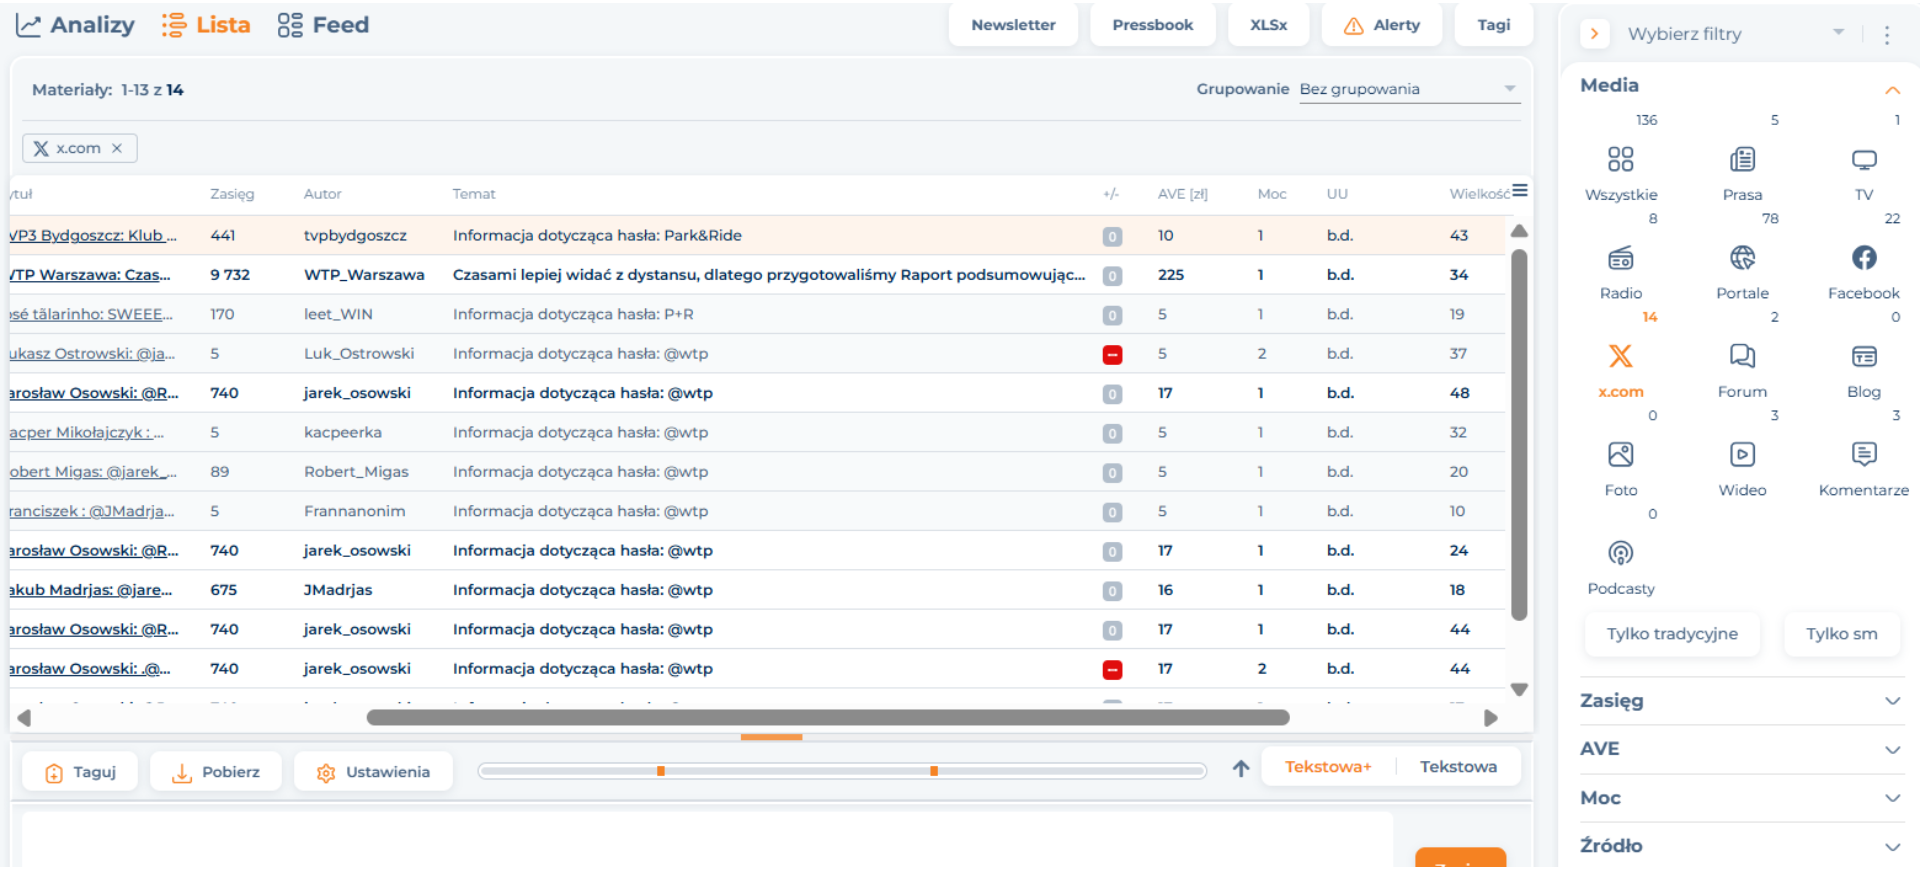
Task: Click the first orange slider handle
Action: [x=661, y=771]
